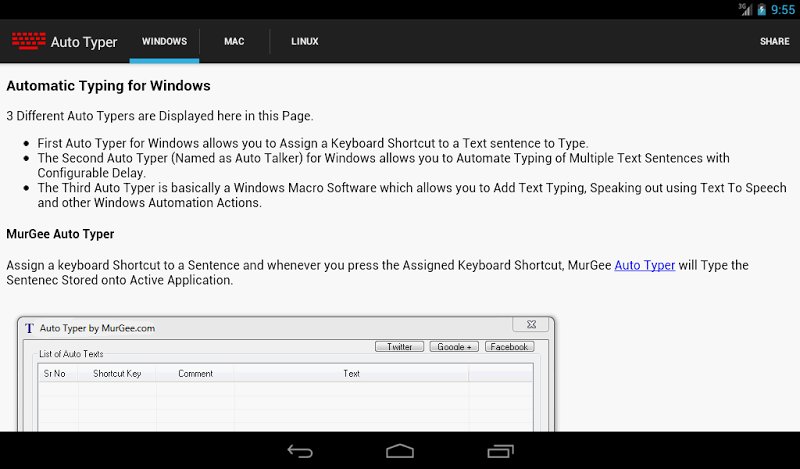Click the Sr No column header
Image resolution: width=800 pixels, height=469 pixels.
pyautogui.click(x=55, y=373)
